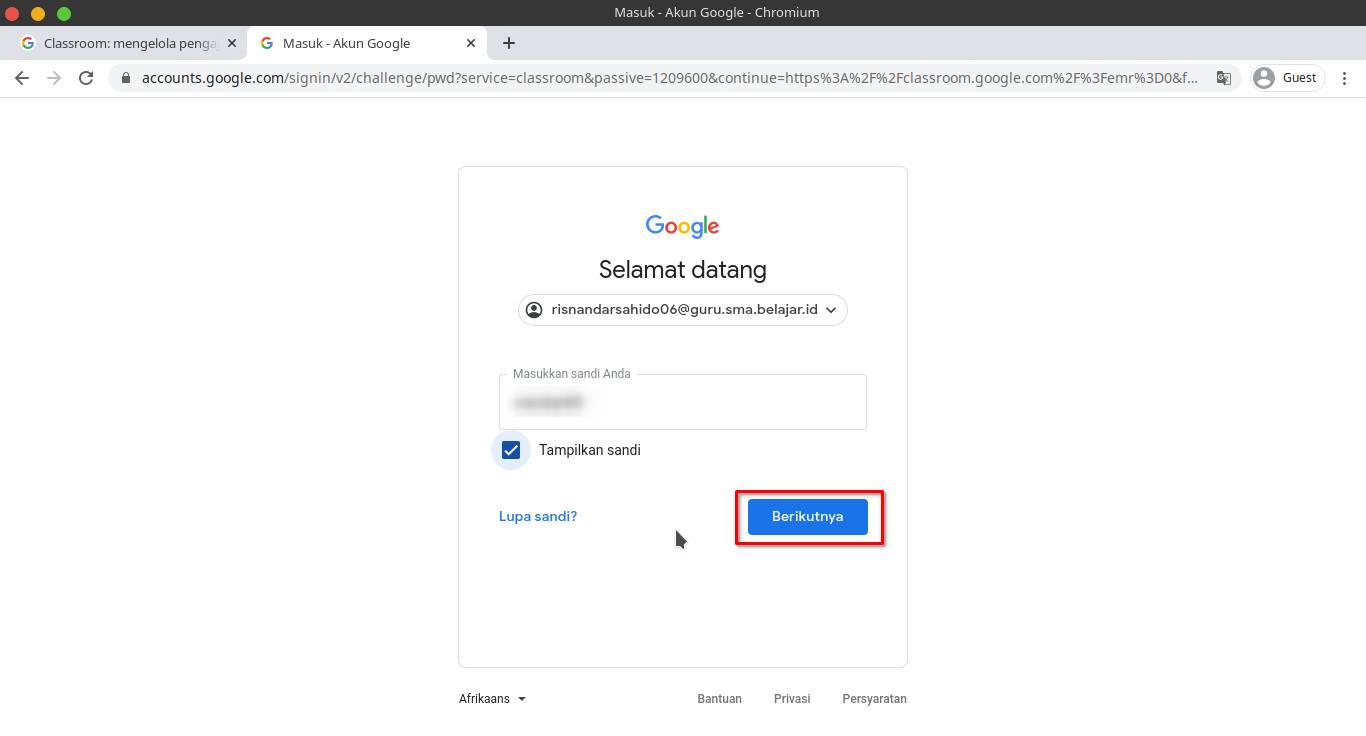Open the Guest profile button

[x=1286, y=78]
